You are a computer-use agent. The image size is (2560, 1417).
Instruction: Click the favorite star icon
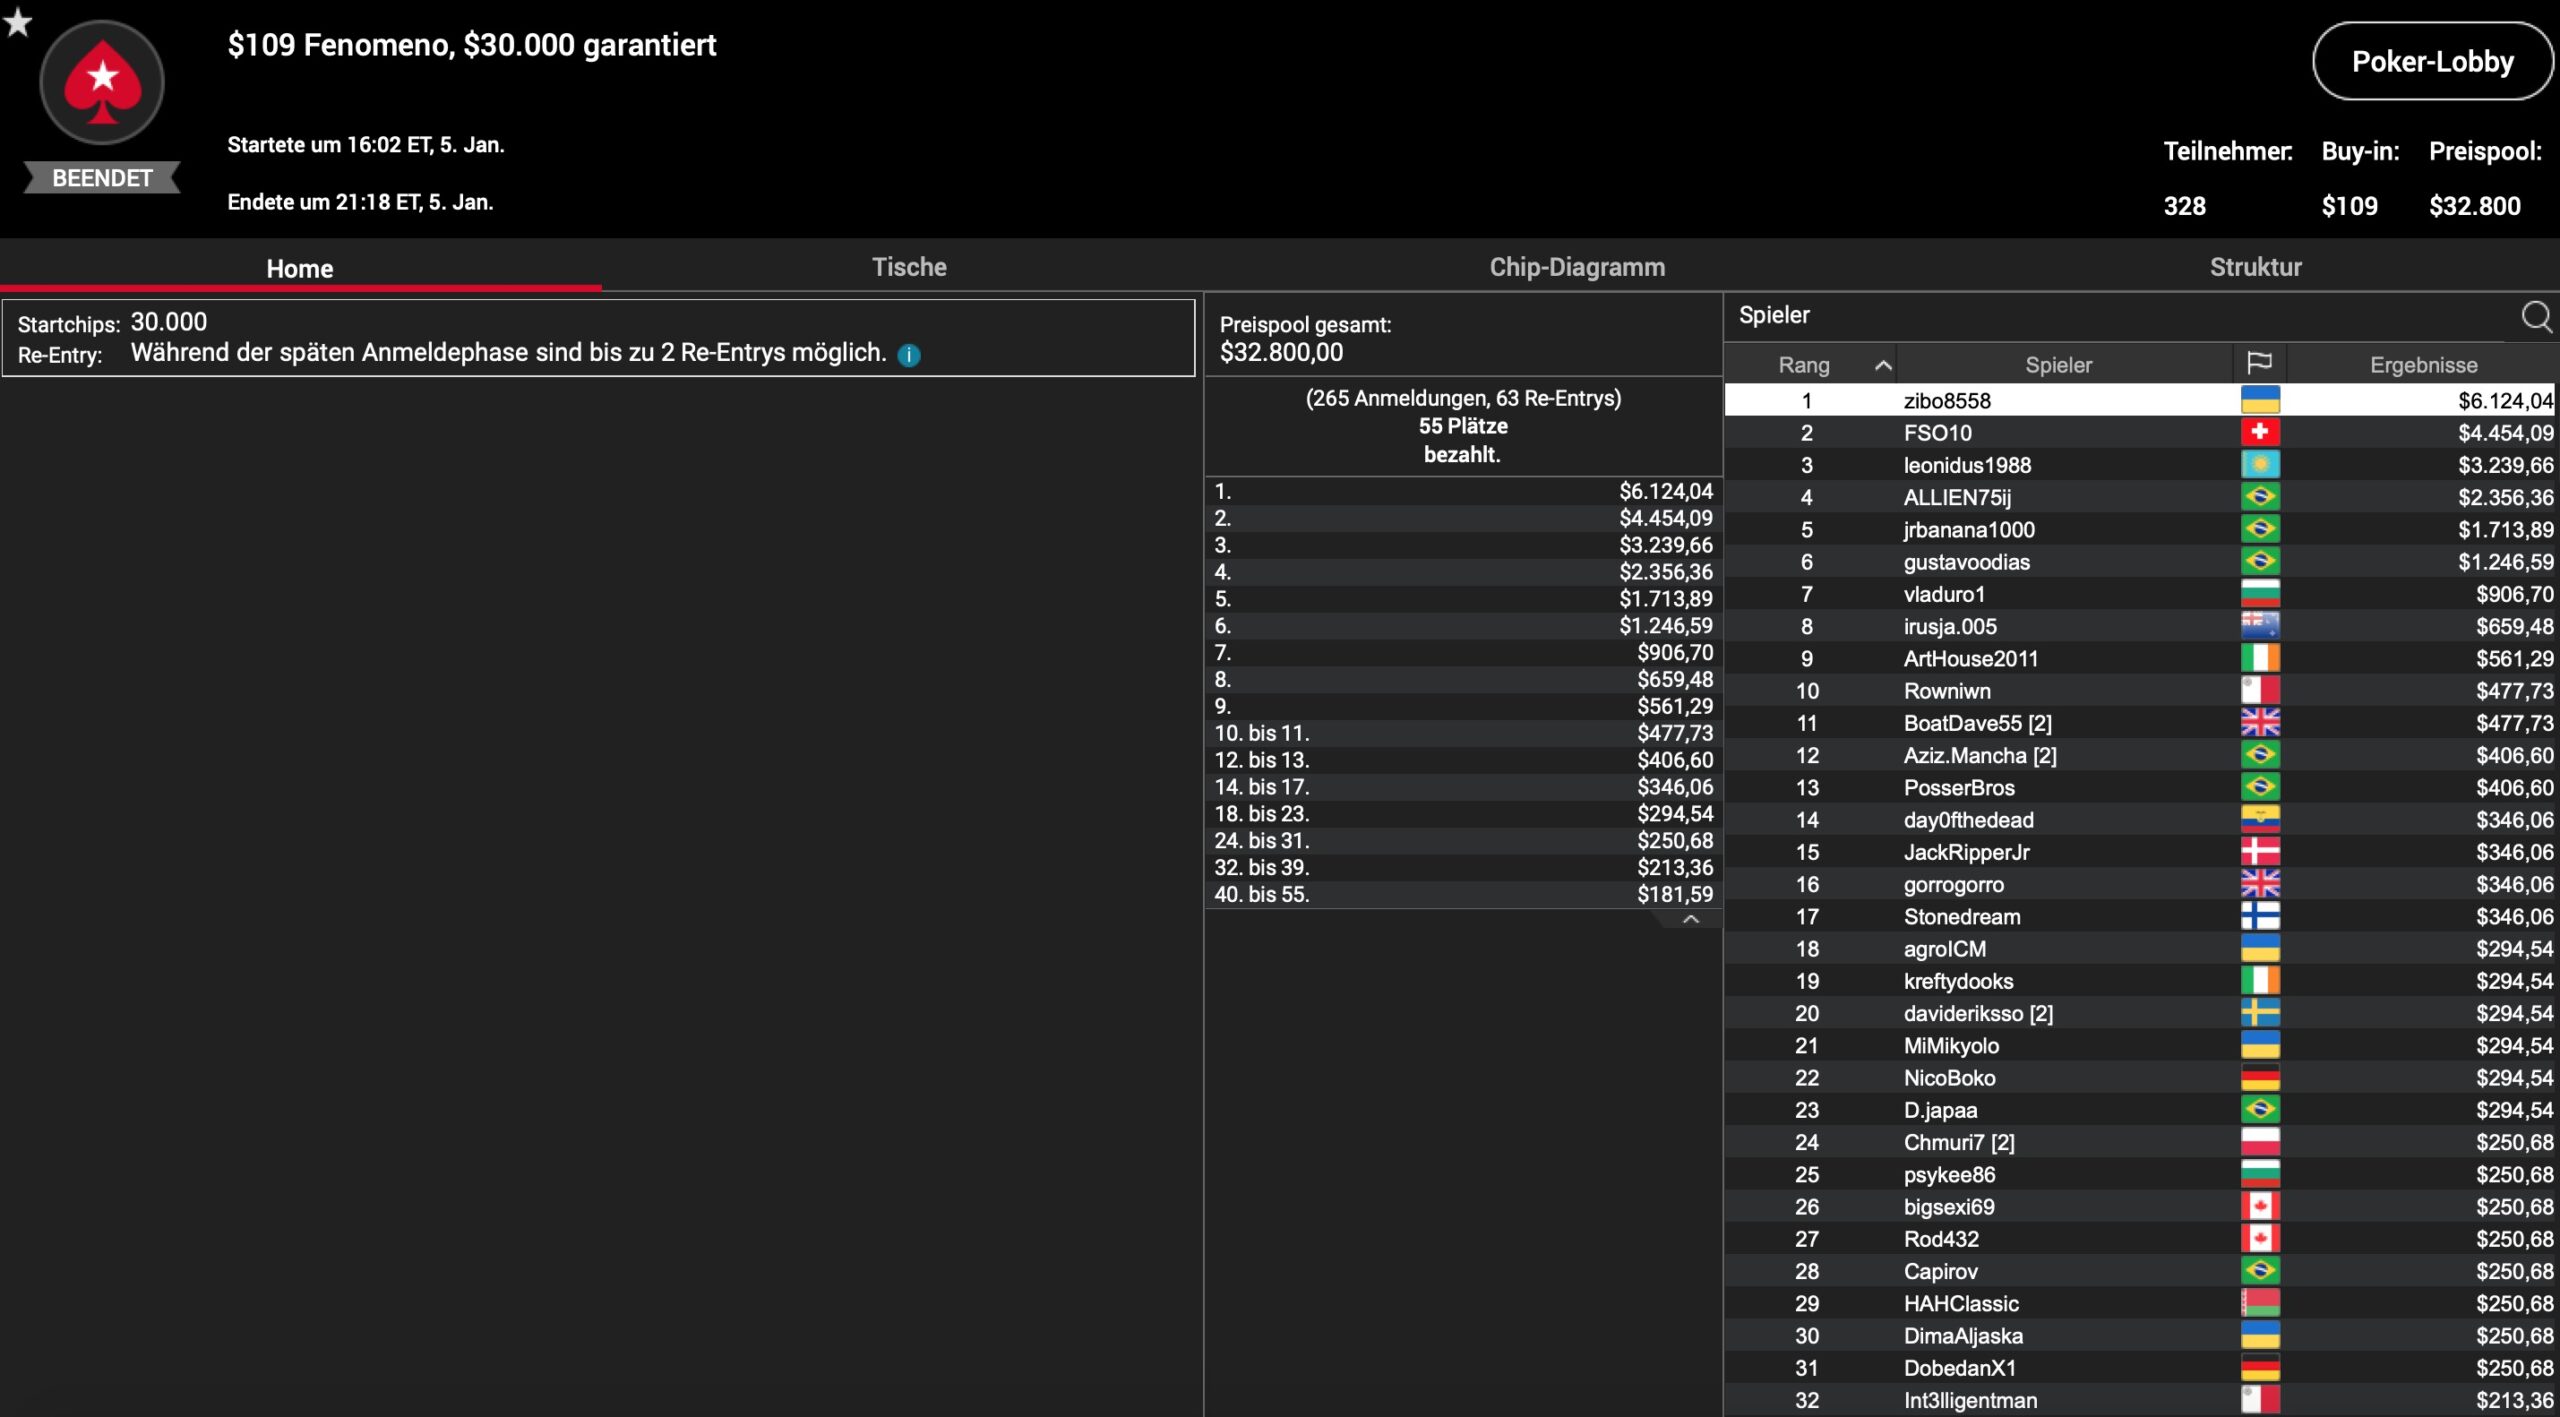18,21
